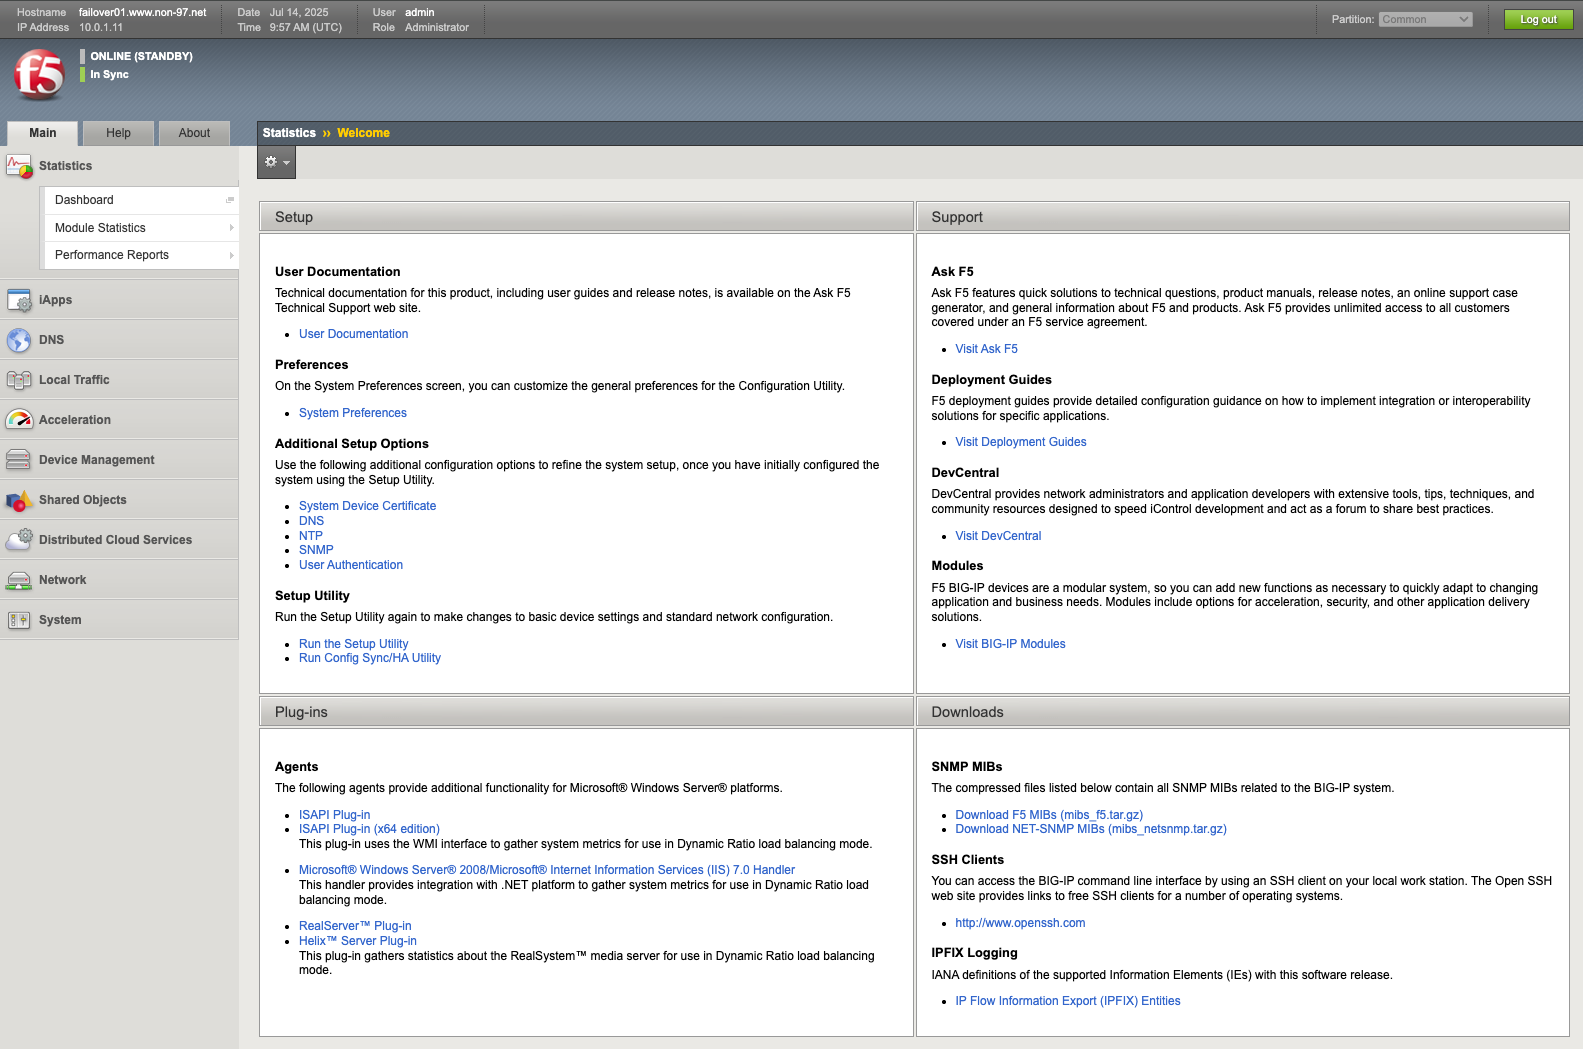Expand the Device Management section
This screenshot has height=1049, width=1583.
tap(119, 460)
